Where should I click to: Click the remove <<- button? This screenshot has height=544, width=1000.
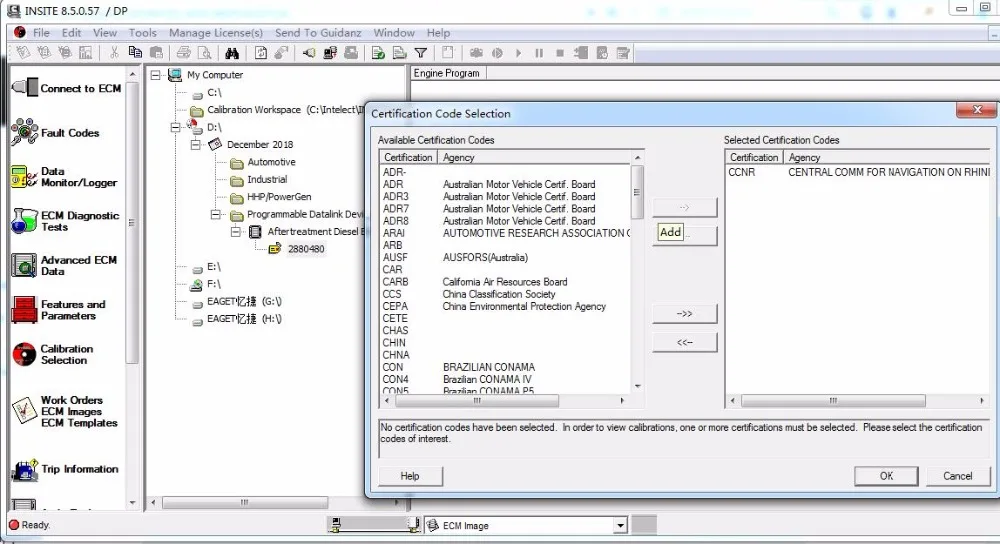tap(684, 342)
